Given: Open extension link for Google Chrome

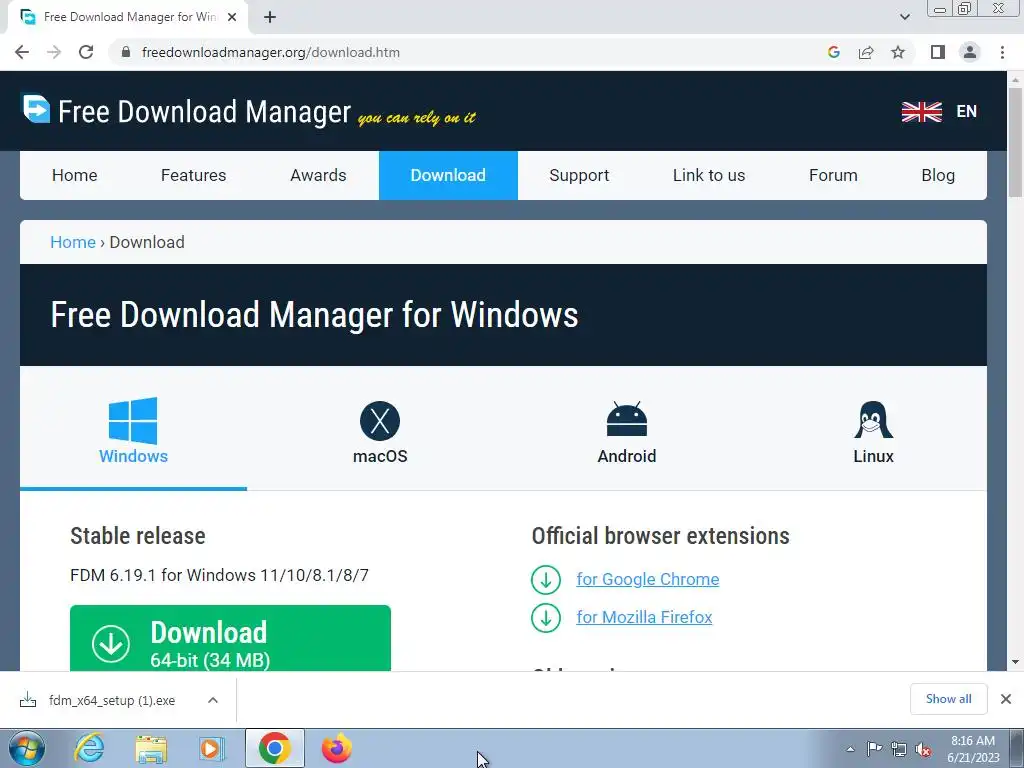Looking at the screenshot, I should point(647,579).
